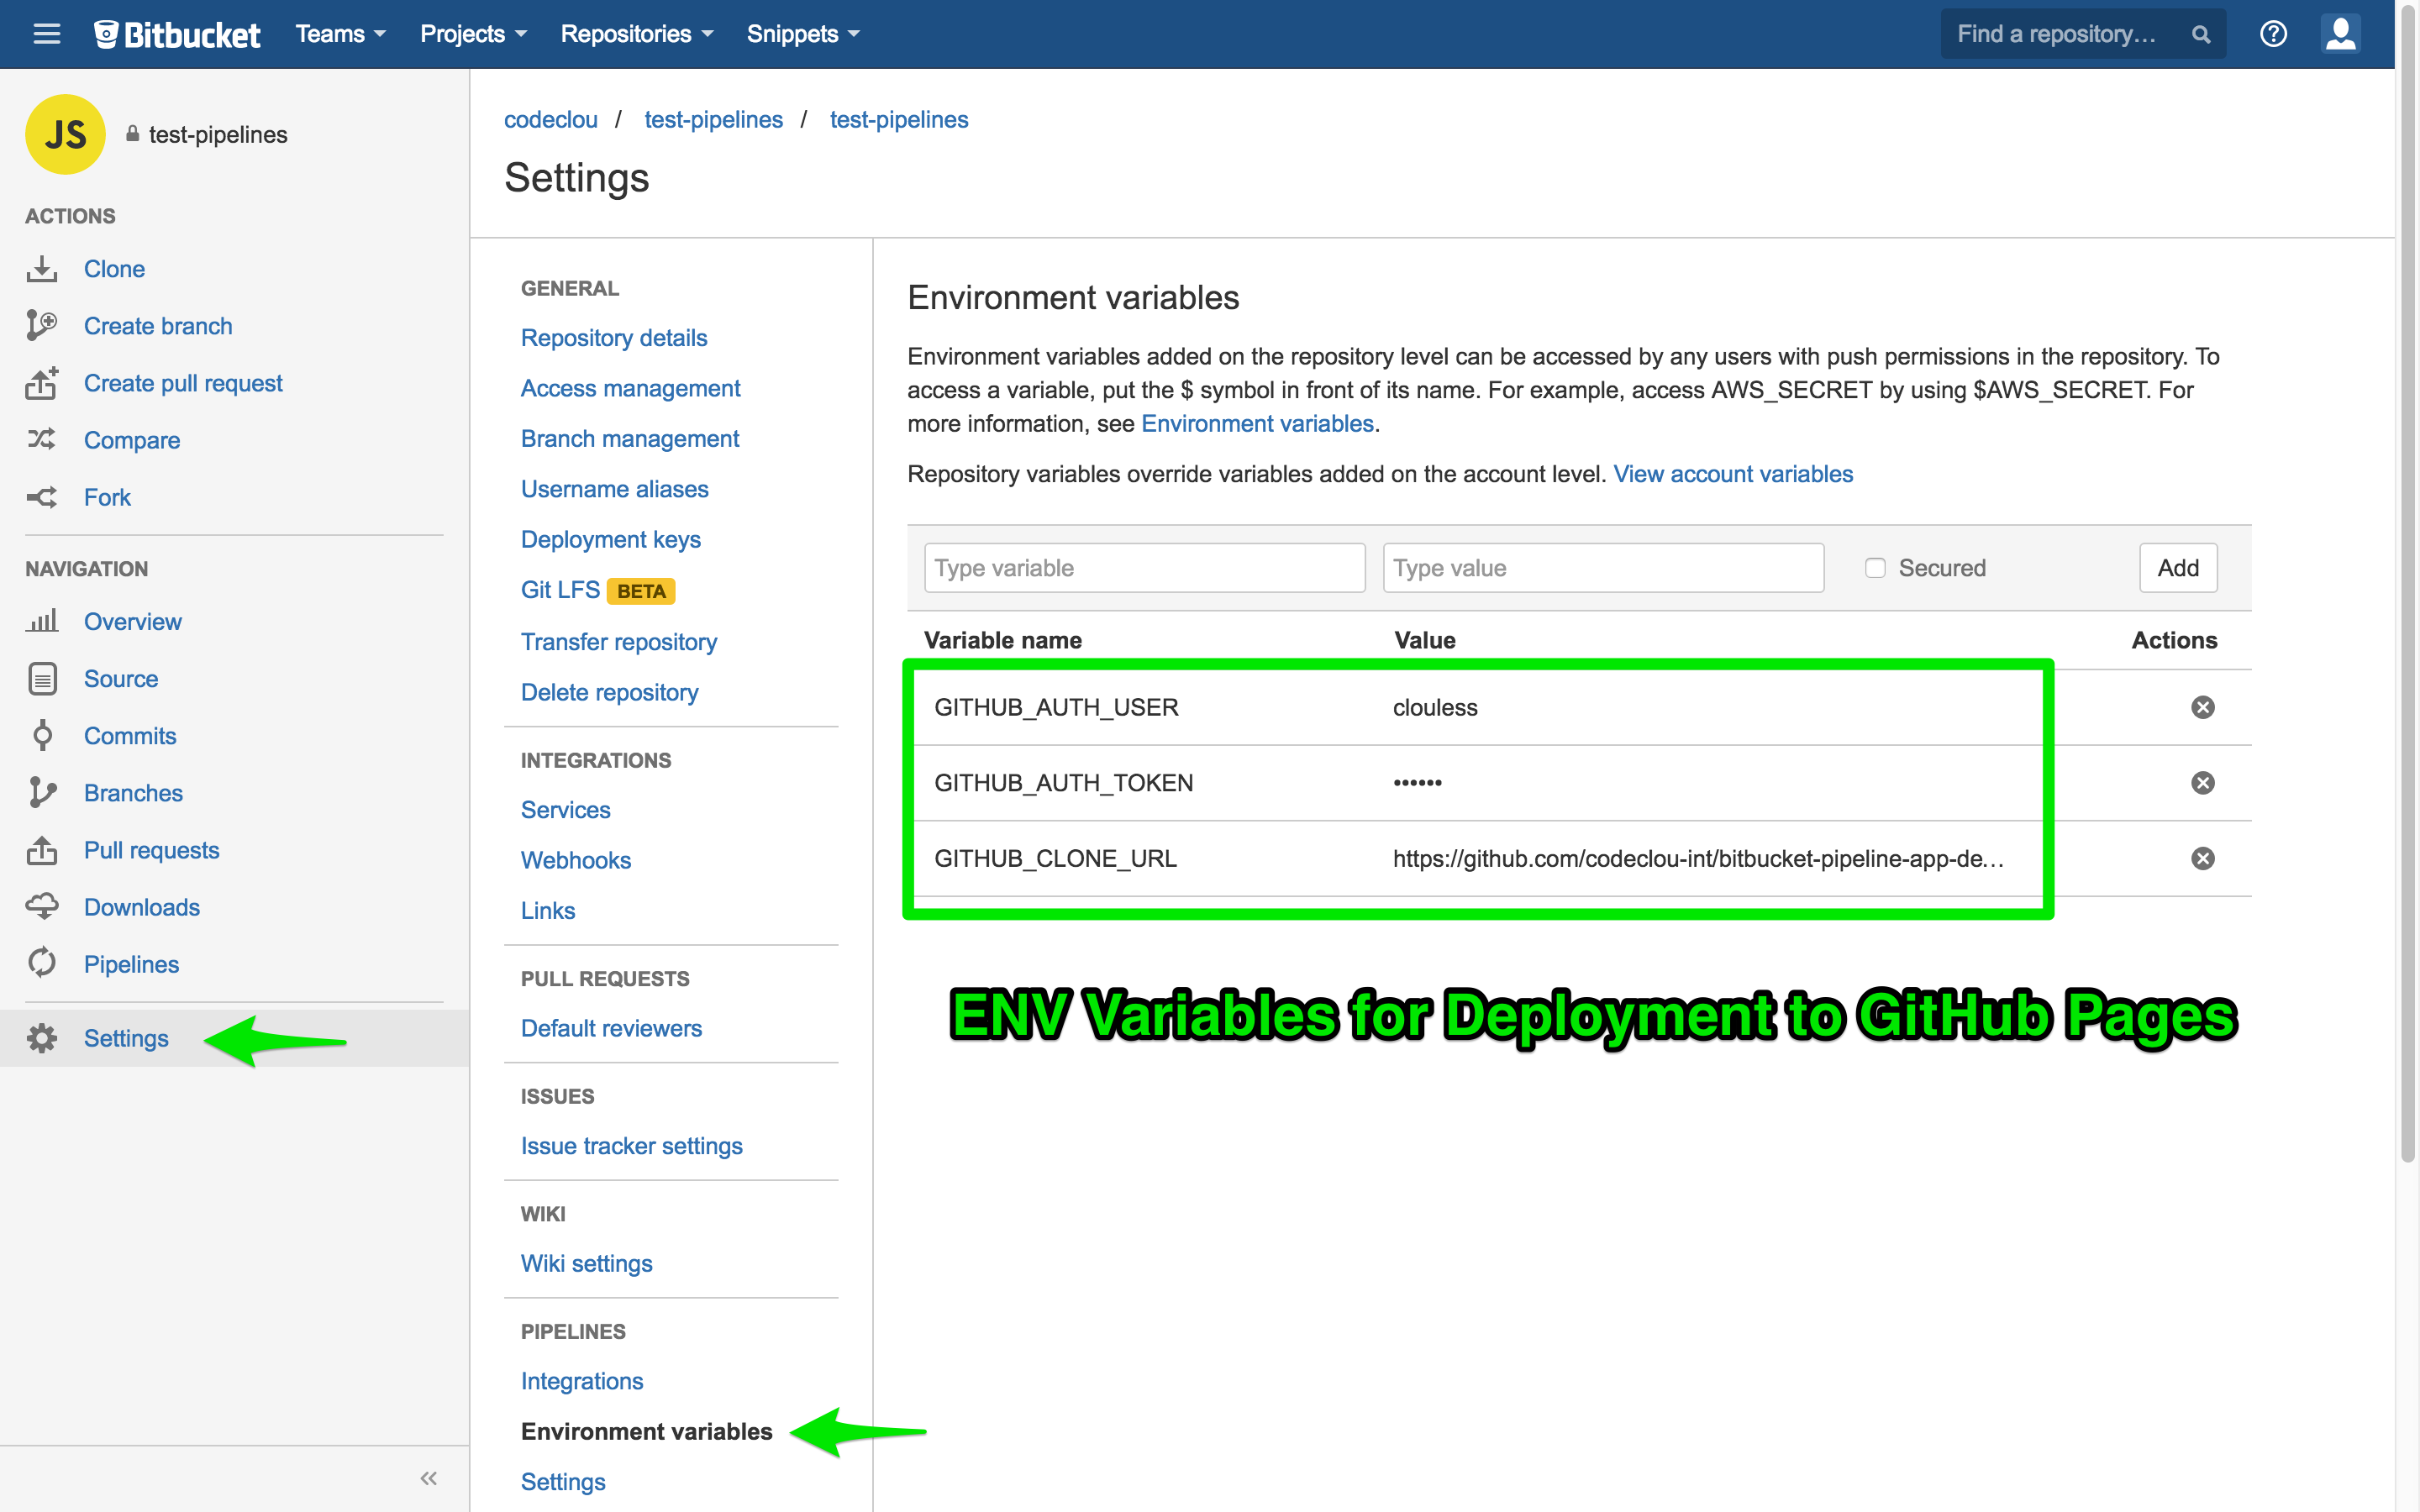Click the JS repository avatar
This screenshot has width=2420, height=1512.
65,134
